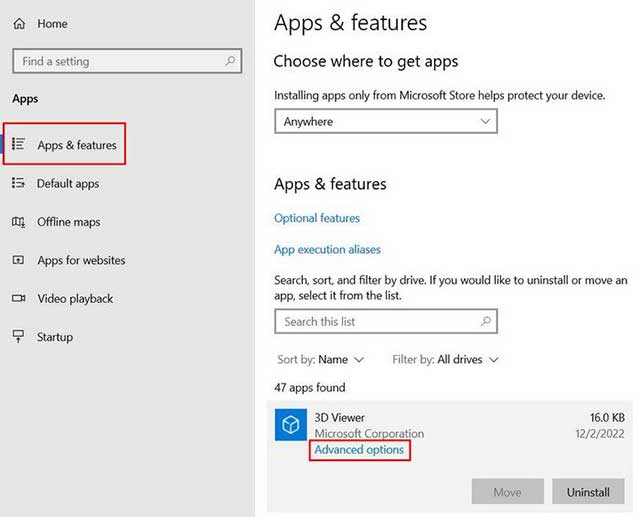
Task: Click the Apps & features list icon
Action: coord(18,145)
